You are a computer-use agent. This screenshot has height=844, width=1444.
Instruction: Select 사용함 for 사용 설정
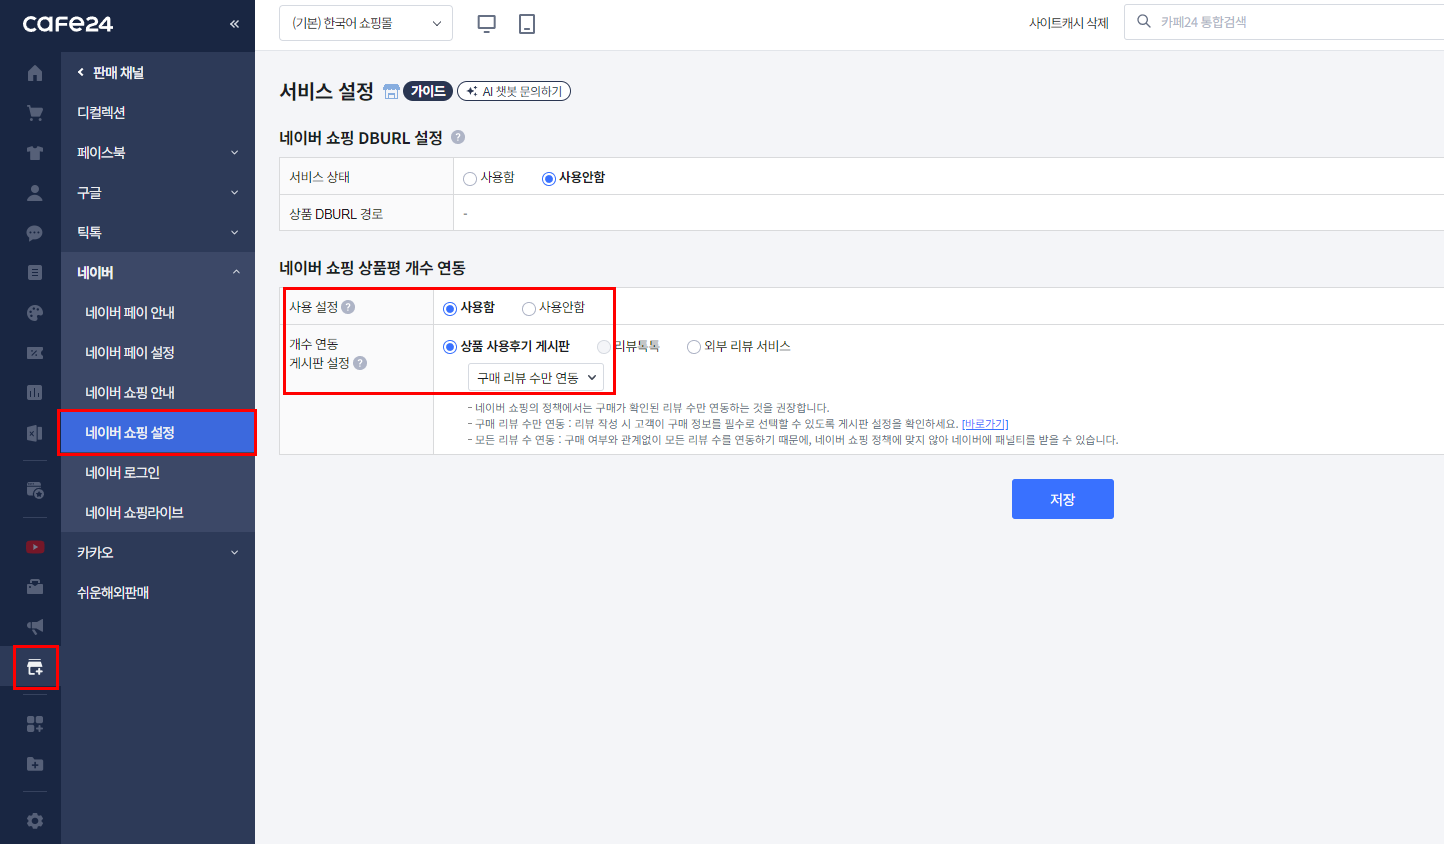pyautogui.click(x=450, y=308)
